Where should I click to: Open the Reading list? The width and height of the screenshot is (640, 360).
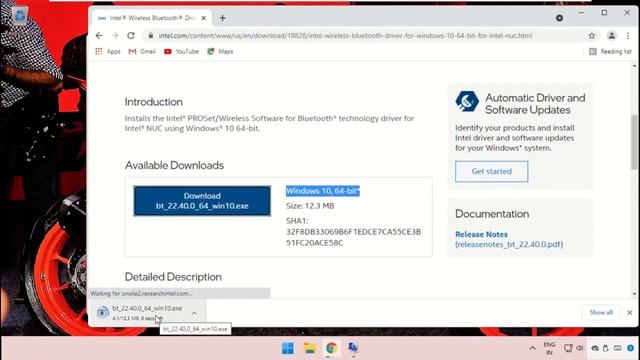pos(610,51)
